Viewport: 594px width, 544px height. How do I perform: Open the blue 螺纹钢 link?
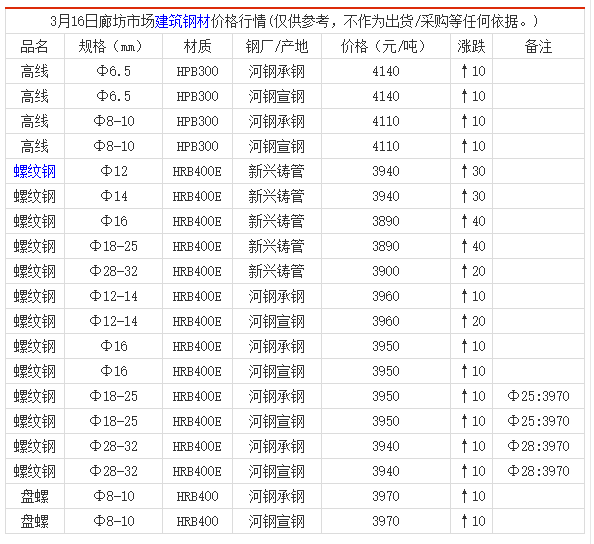[x=34, y=171]
